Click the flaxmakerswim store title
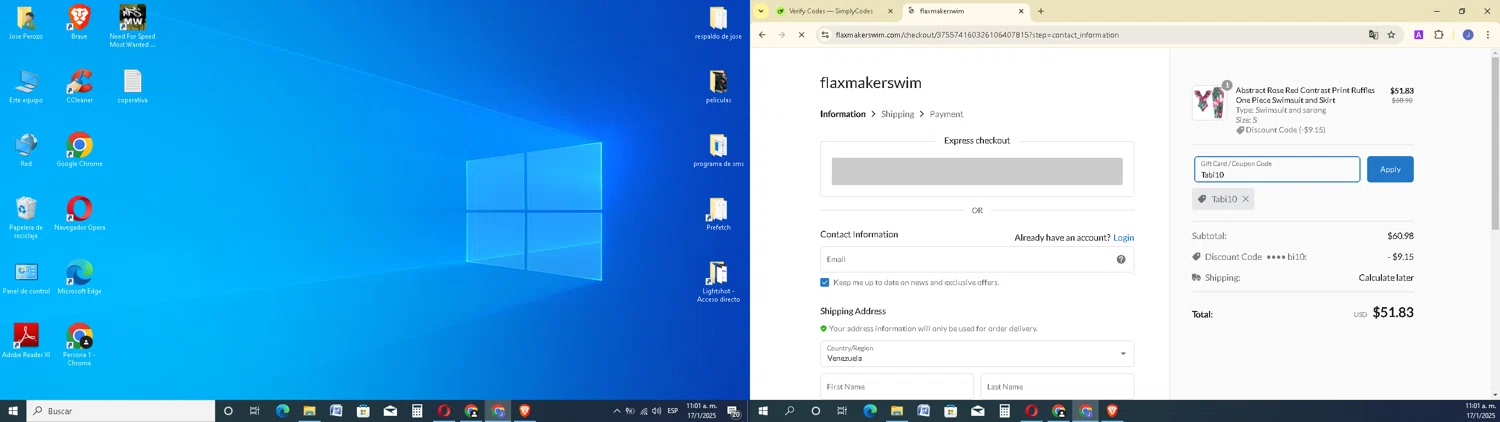This screenshot has height=422, width=1500. pos(871,83)
